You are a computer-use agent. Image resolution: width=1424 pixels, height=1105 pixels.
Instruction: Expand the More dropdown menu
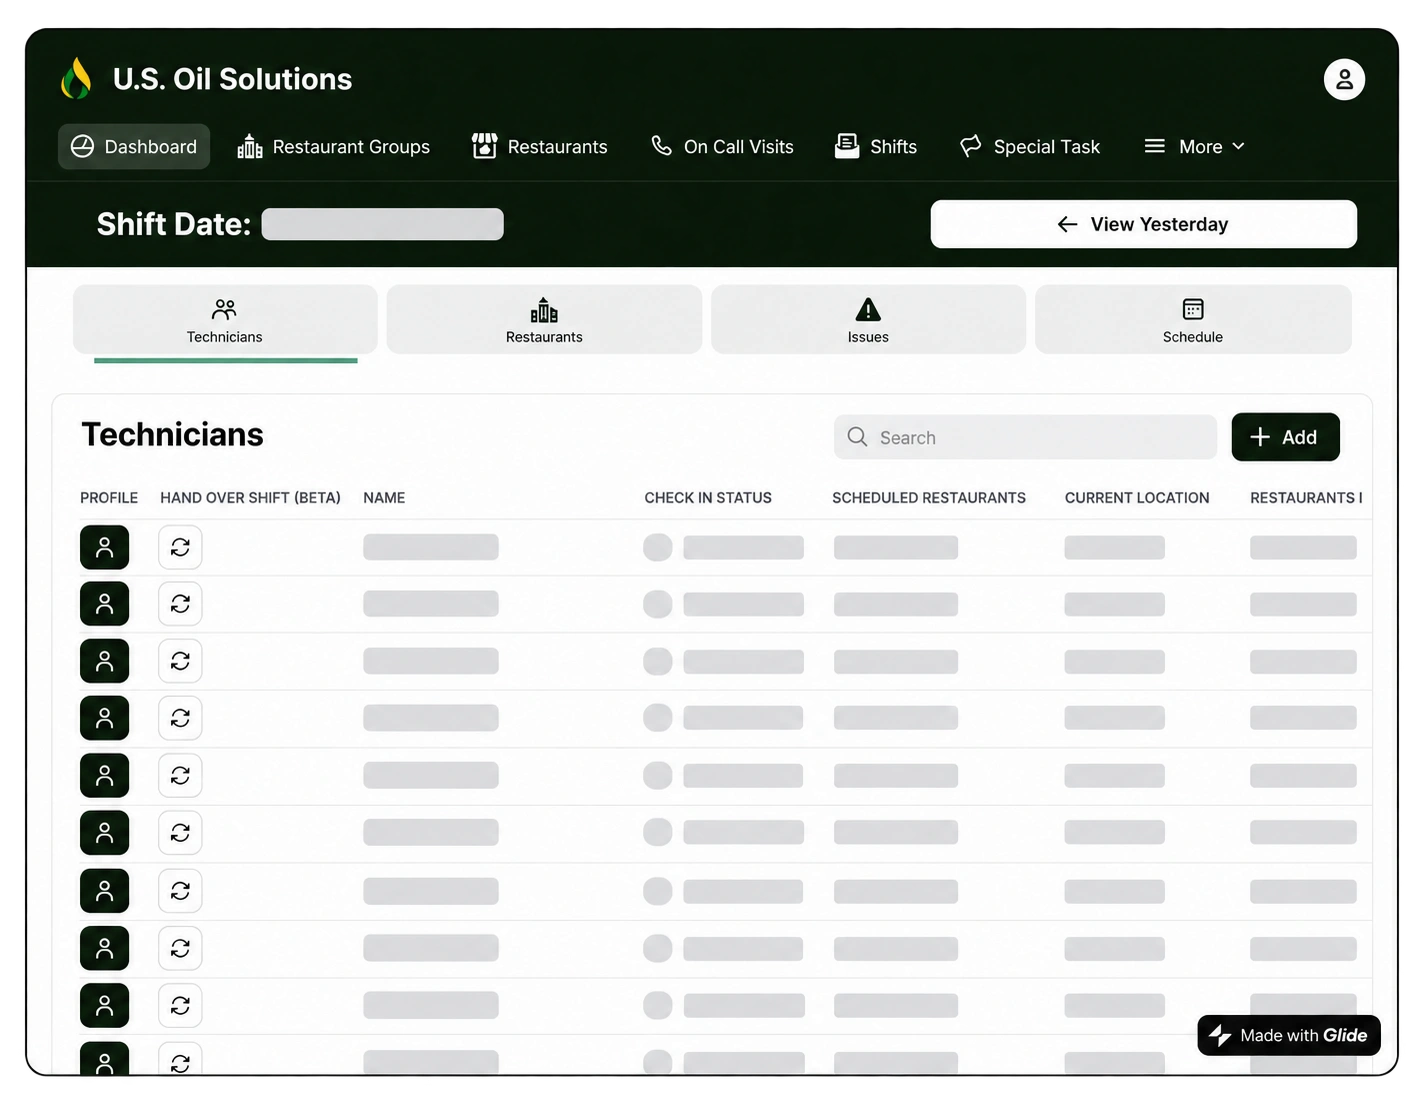pos(1195,146)
